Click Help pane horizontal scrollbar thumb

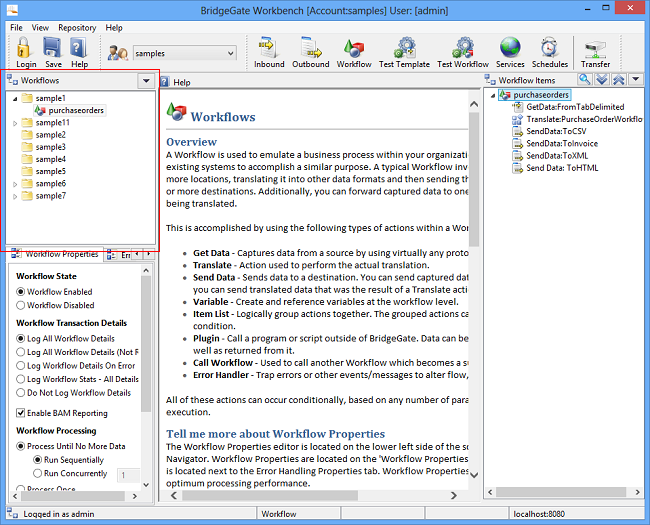pyautogui.click(x=270, y=495)
